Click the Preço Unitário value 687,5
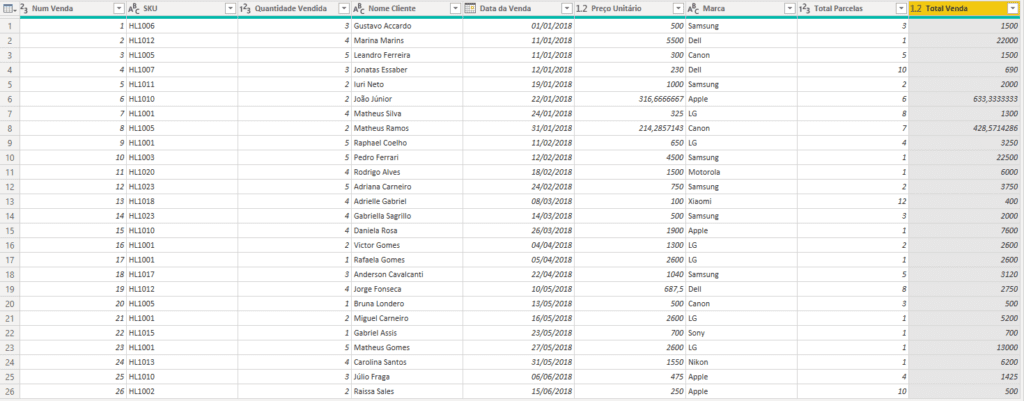The width and height of the screenshot is (1024, 401). coord(630,289)
